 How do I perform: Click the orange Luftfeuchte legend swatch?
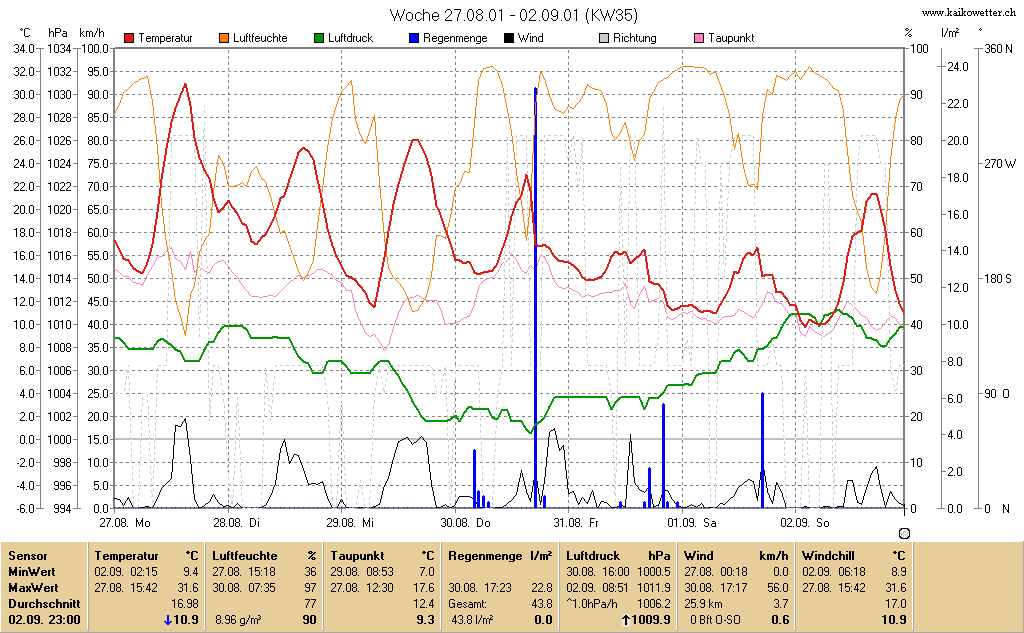224,38
